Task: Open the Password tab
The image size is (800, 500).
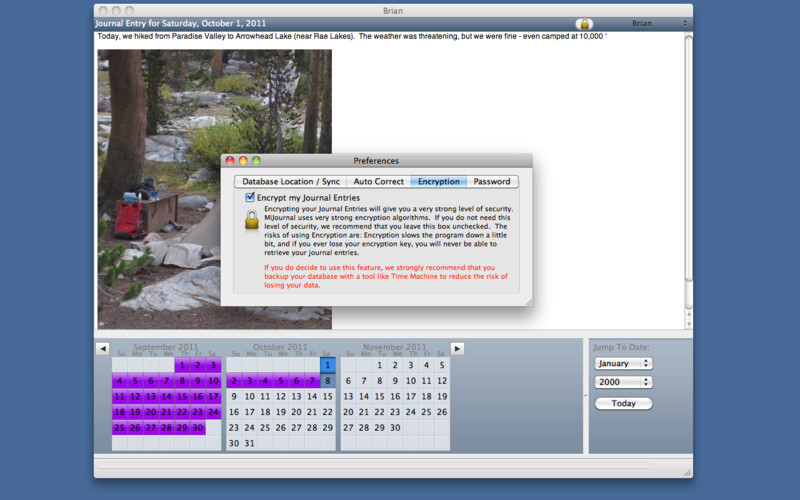Action: click(x=491, y=182)
